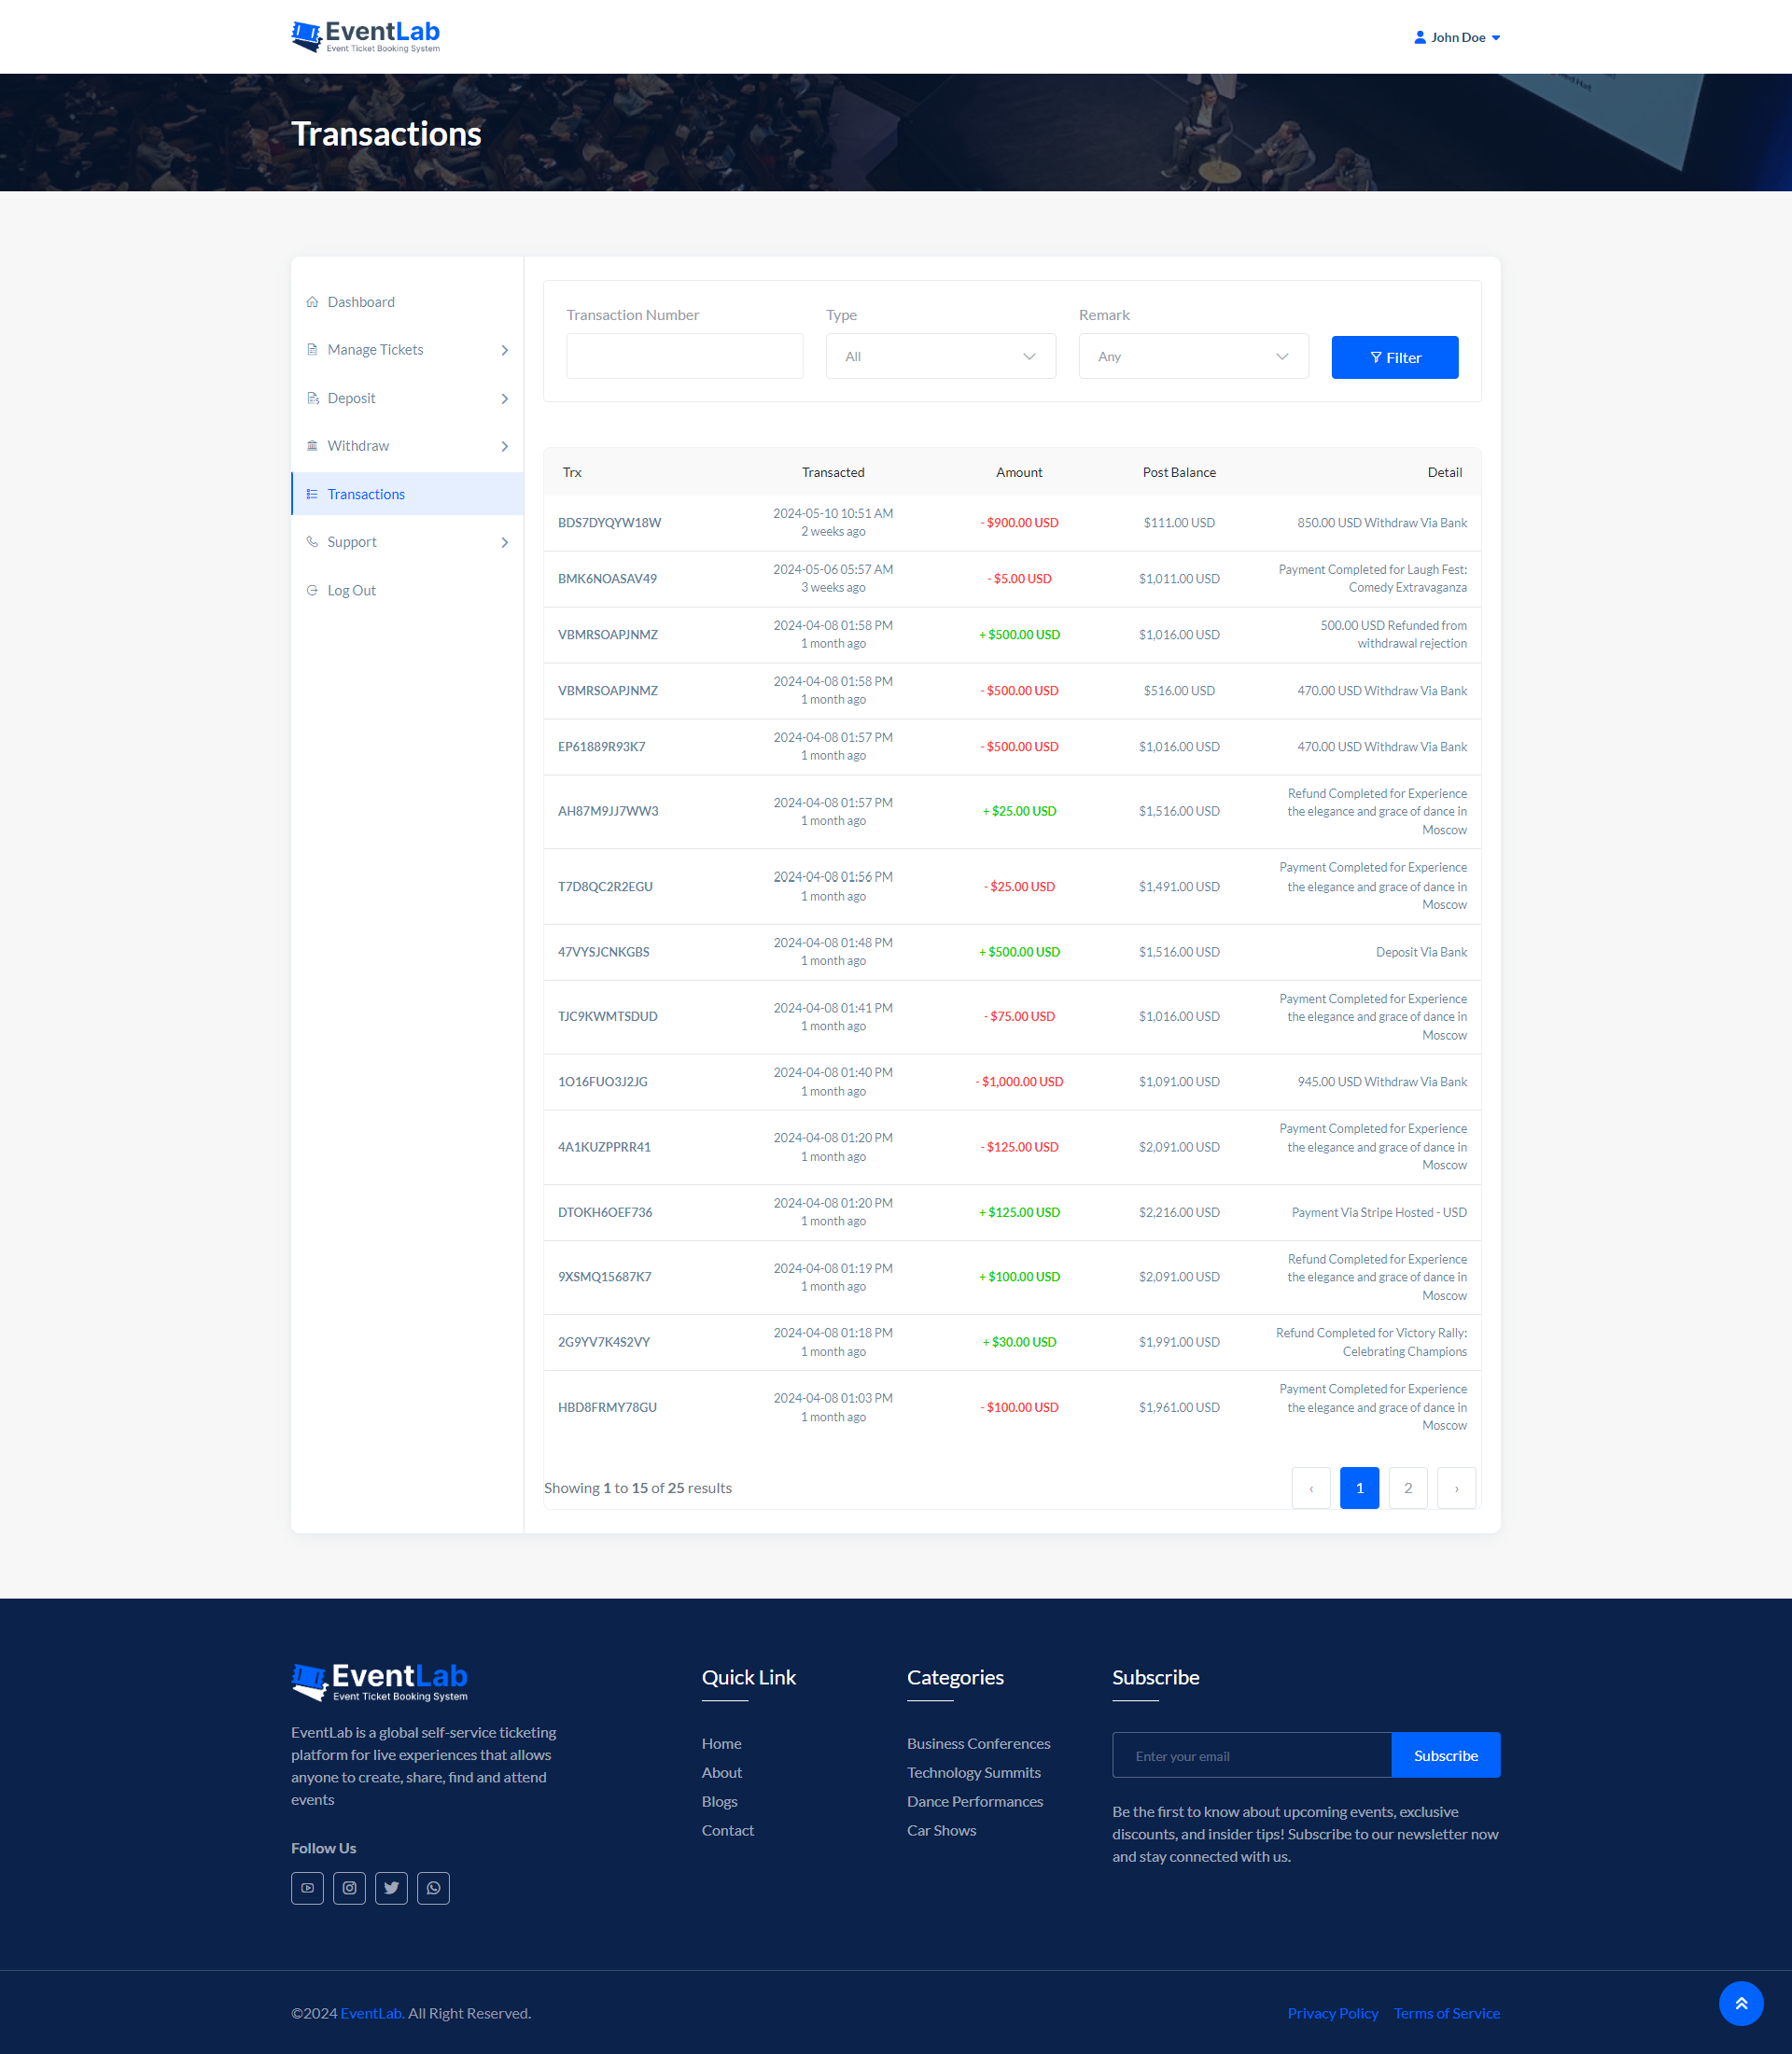Viewport: 1792px width, 2054px height.
Task: Click the Transaction Number input field
Action: coord(684,355)
